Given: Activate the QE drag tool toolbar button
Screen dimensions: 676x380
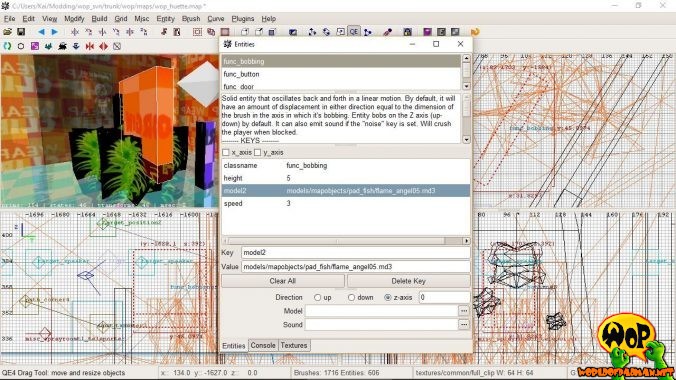Looking at the screenshot, I should [x=354, y=32].
